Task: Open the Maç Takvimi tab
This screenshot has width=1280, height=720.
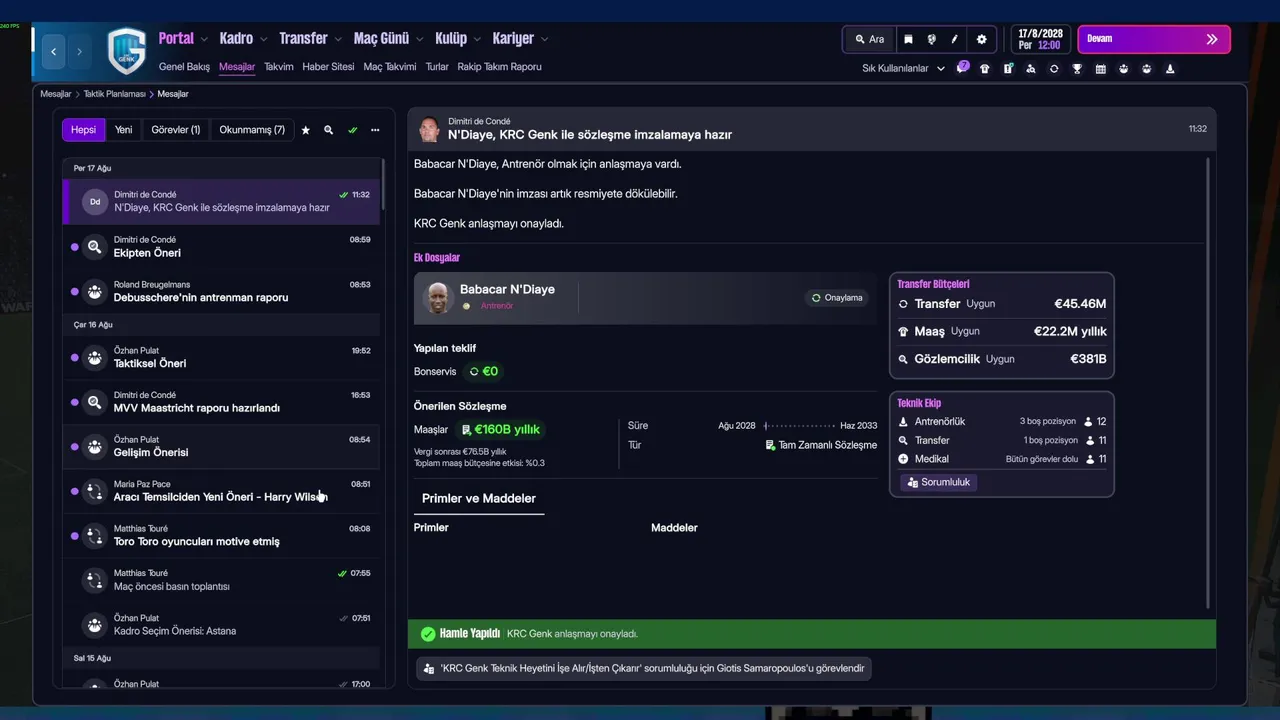Action: (390, 67)
